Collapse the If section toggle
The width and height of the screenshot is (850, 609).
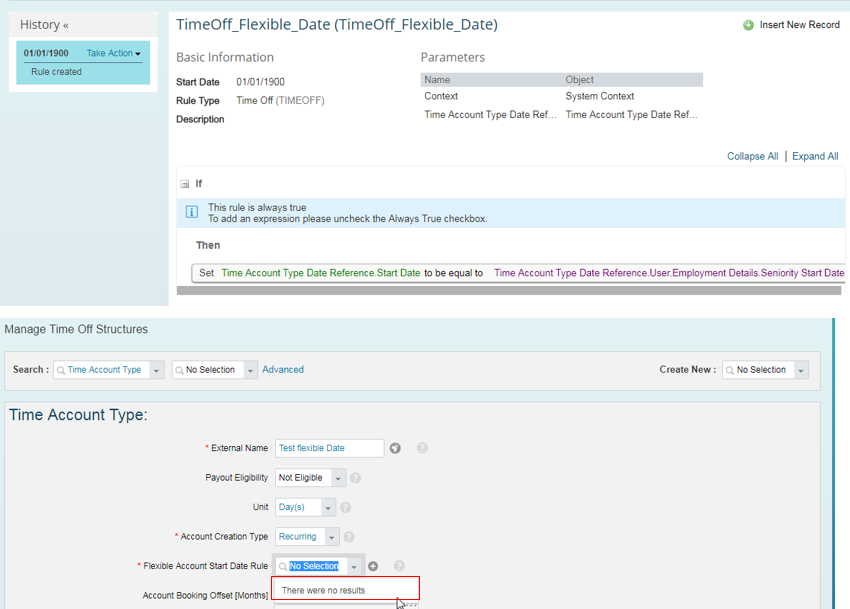[185, 184]
